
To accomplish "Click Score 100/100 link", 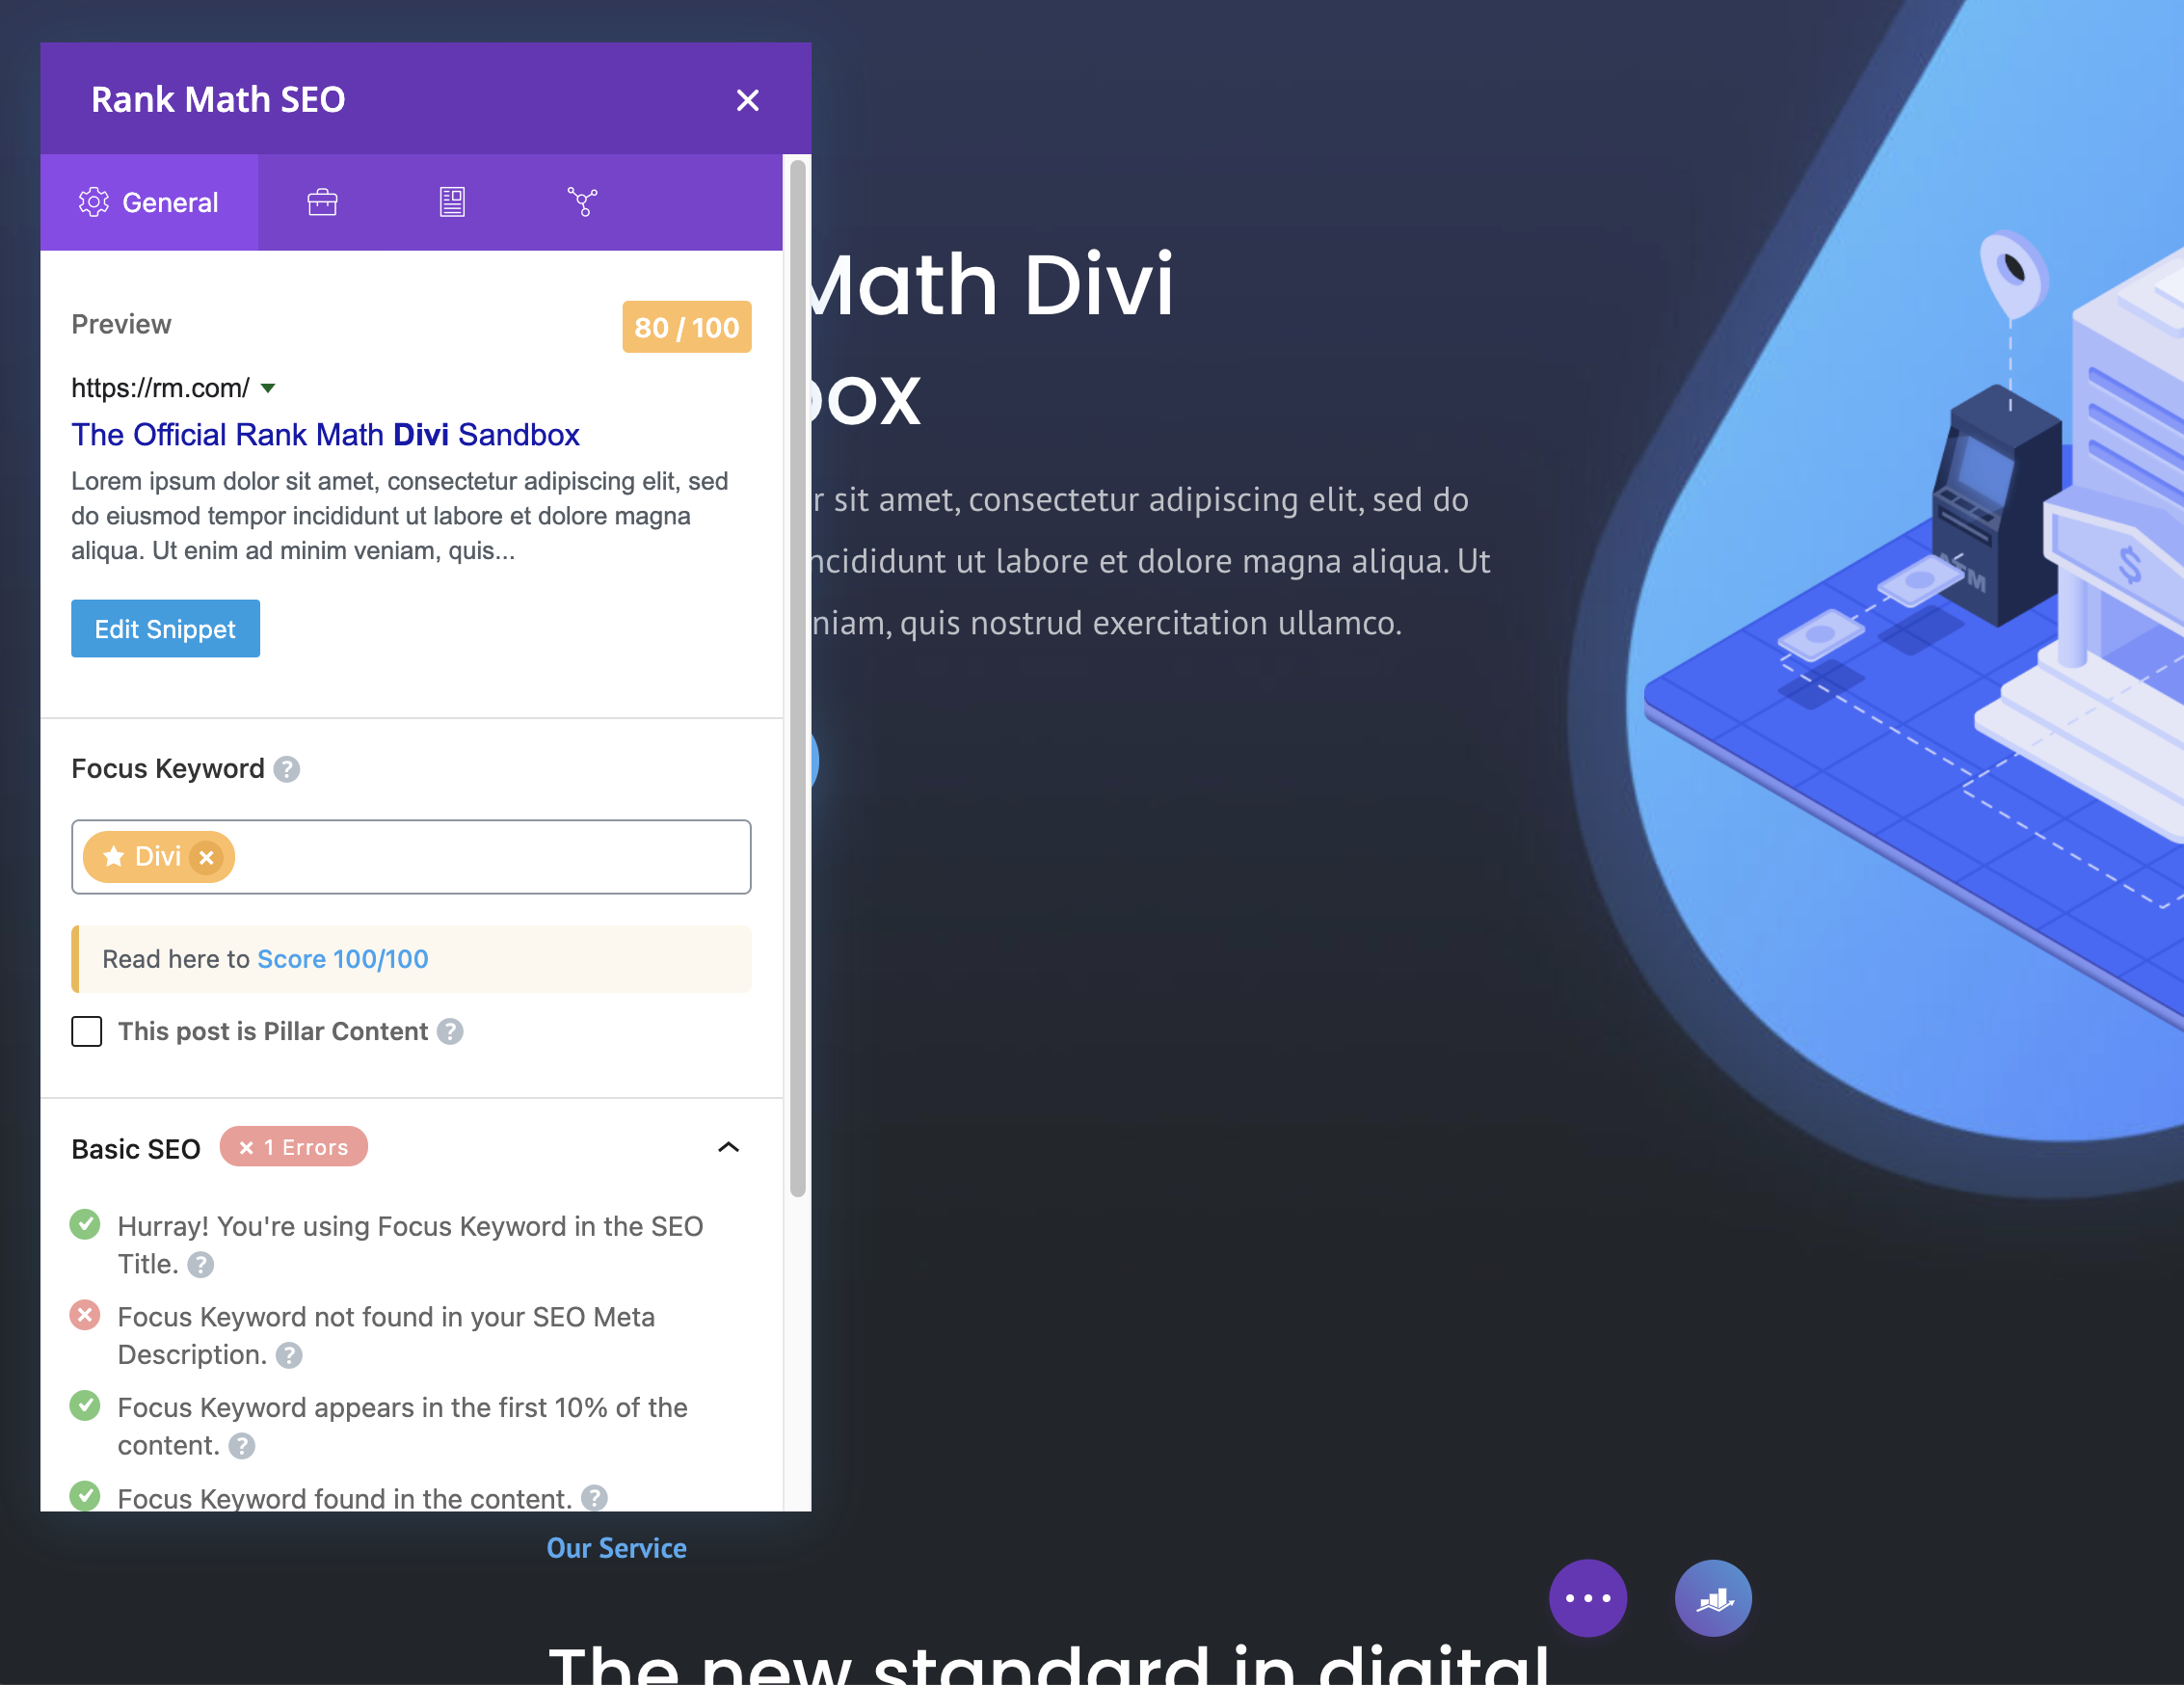I will coord(343,957).
